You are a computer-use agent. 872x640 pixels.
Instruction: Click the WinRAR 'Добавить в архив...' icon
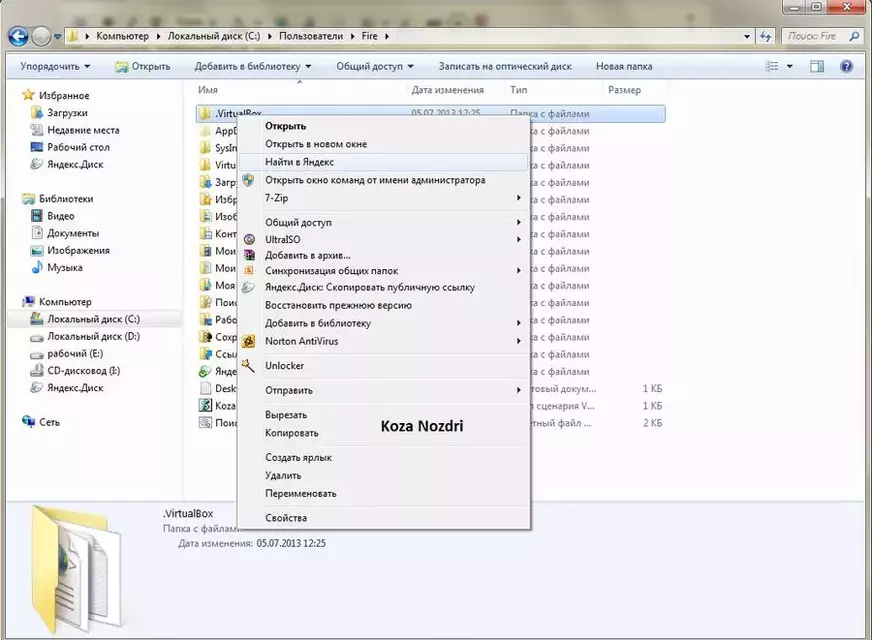(249, 255)
